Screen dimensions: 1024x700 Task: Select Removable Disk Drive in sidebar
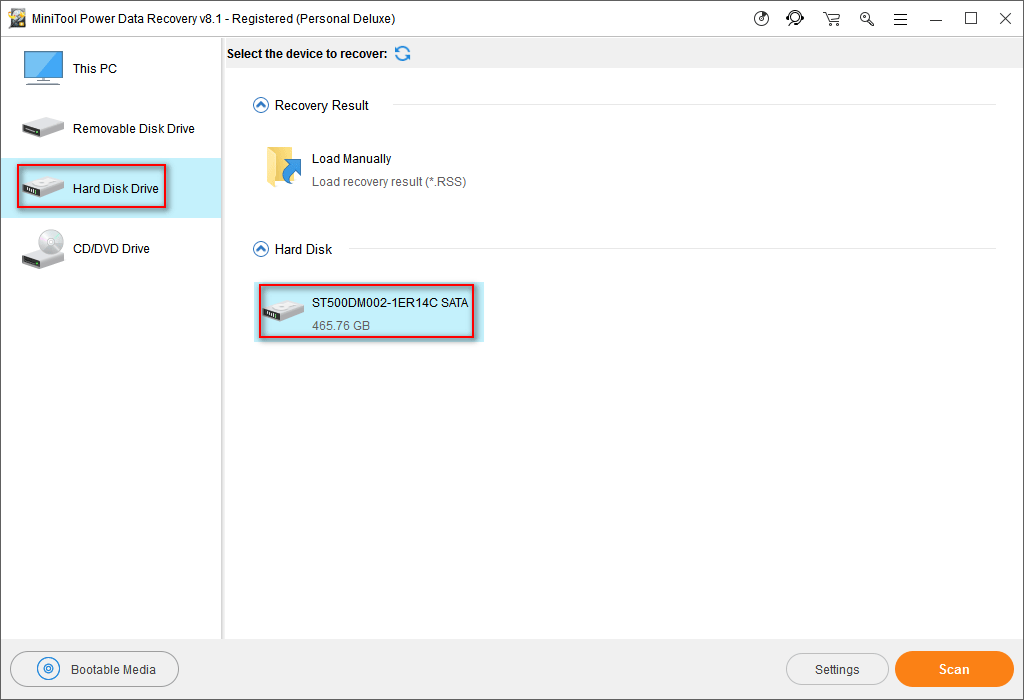pos(111,128)
